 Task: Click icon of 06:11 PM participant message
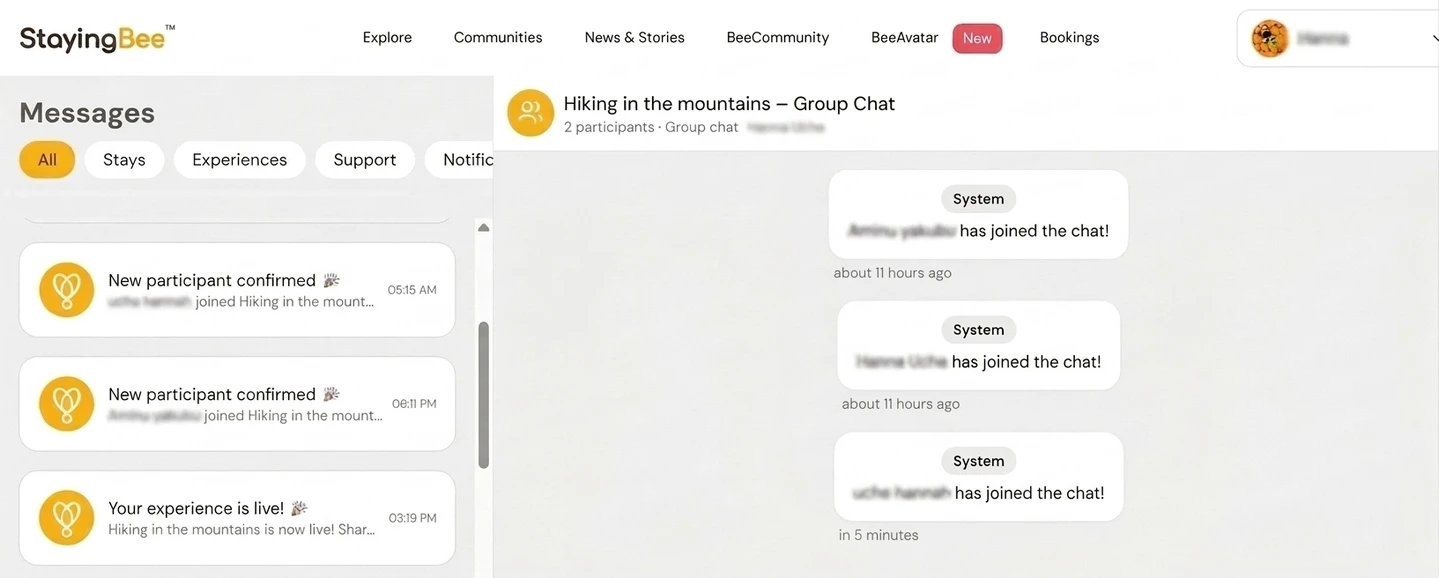(x=67, y=404)
